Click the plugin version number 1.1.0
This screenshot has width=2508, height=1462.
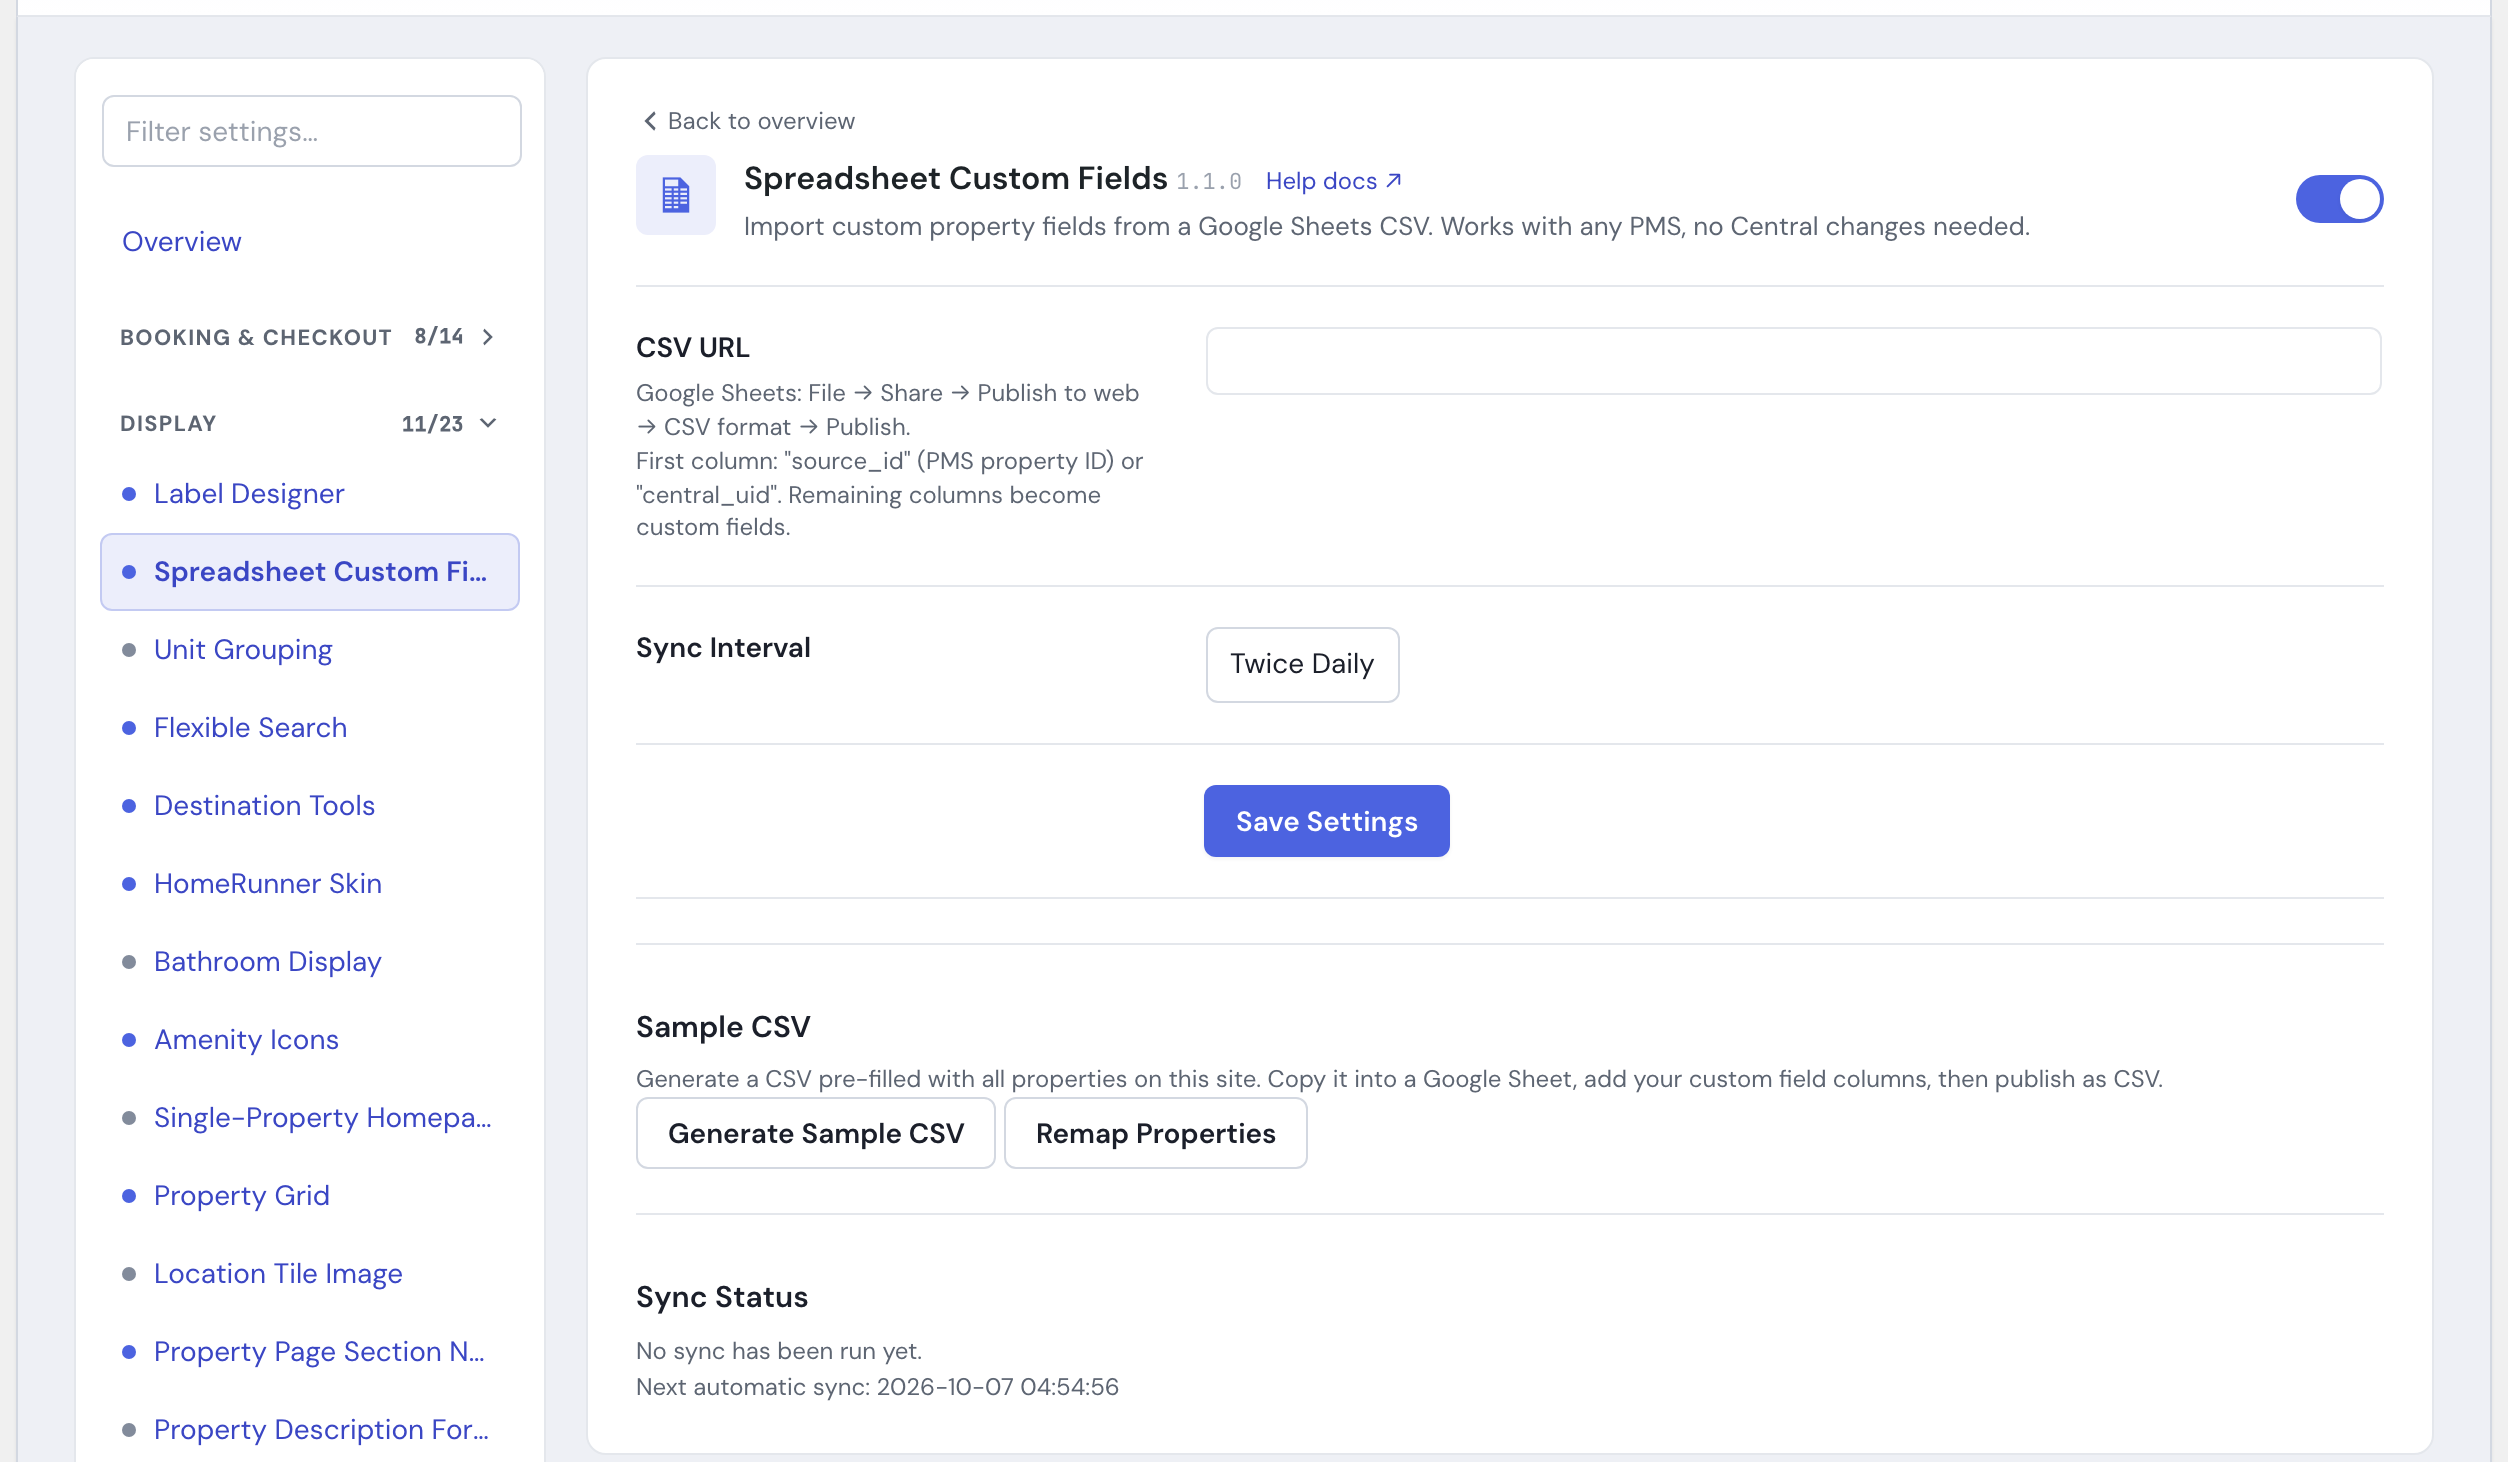[x=1209, y=182]
